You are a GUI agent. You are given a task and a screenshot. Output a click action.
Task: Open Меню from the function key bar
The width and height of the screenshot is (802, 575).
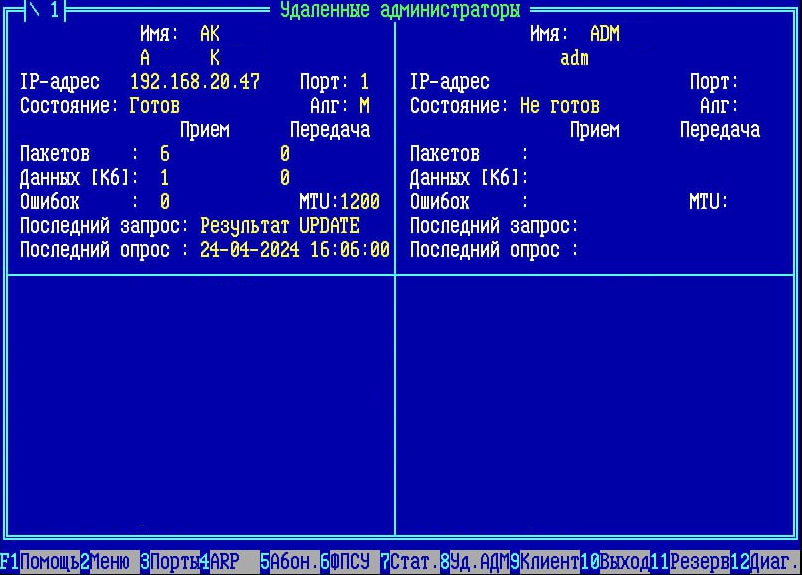pos(109,562)
